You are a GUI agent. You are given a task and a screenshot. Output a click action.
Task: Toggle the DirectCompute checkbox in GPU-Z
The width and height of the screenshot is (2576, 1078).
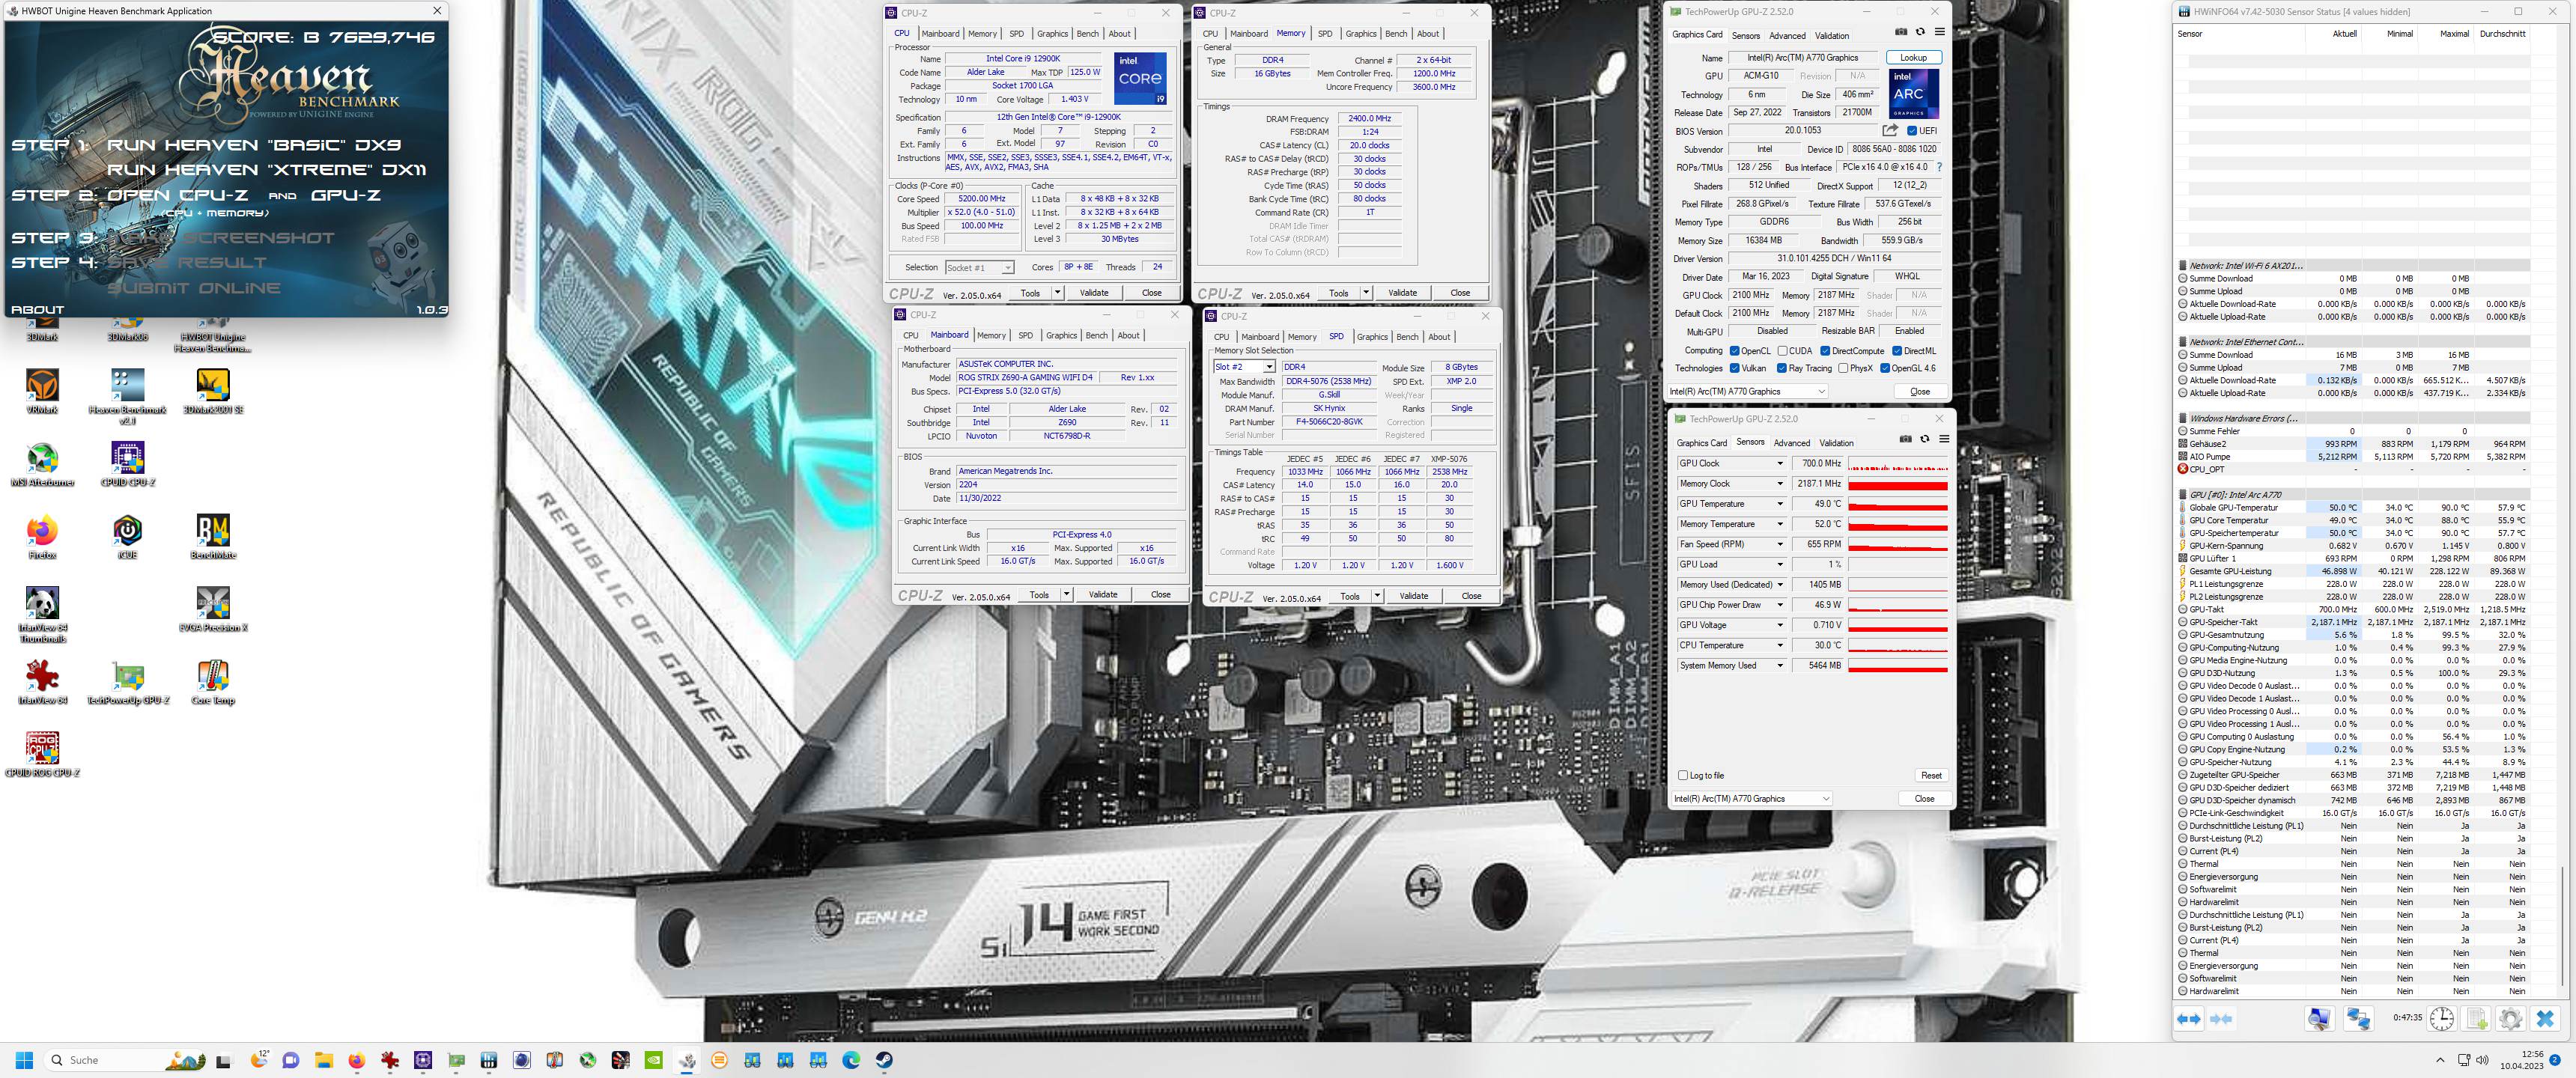point(1825,351)
